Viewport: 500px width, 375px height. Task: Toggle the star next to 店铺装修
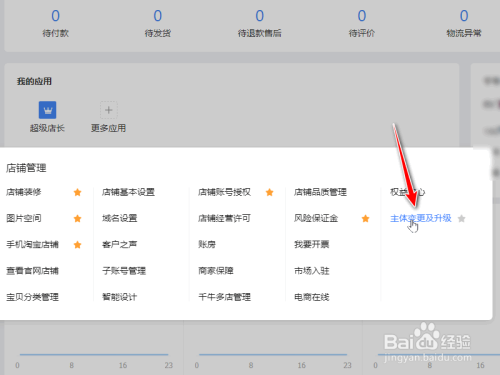77,192
